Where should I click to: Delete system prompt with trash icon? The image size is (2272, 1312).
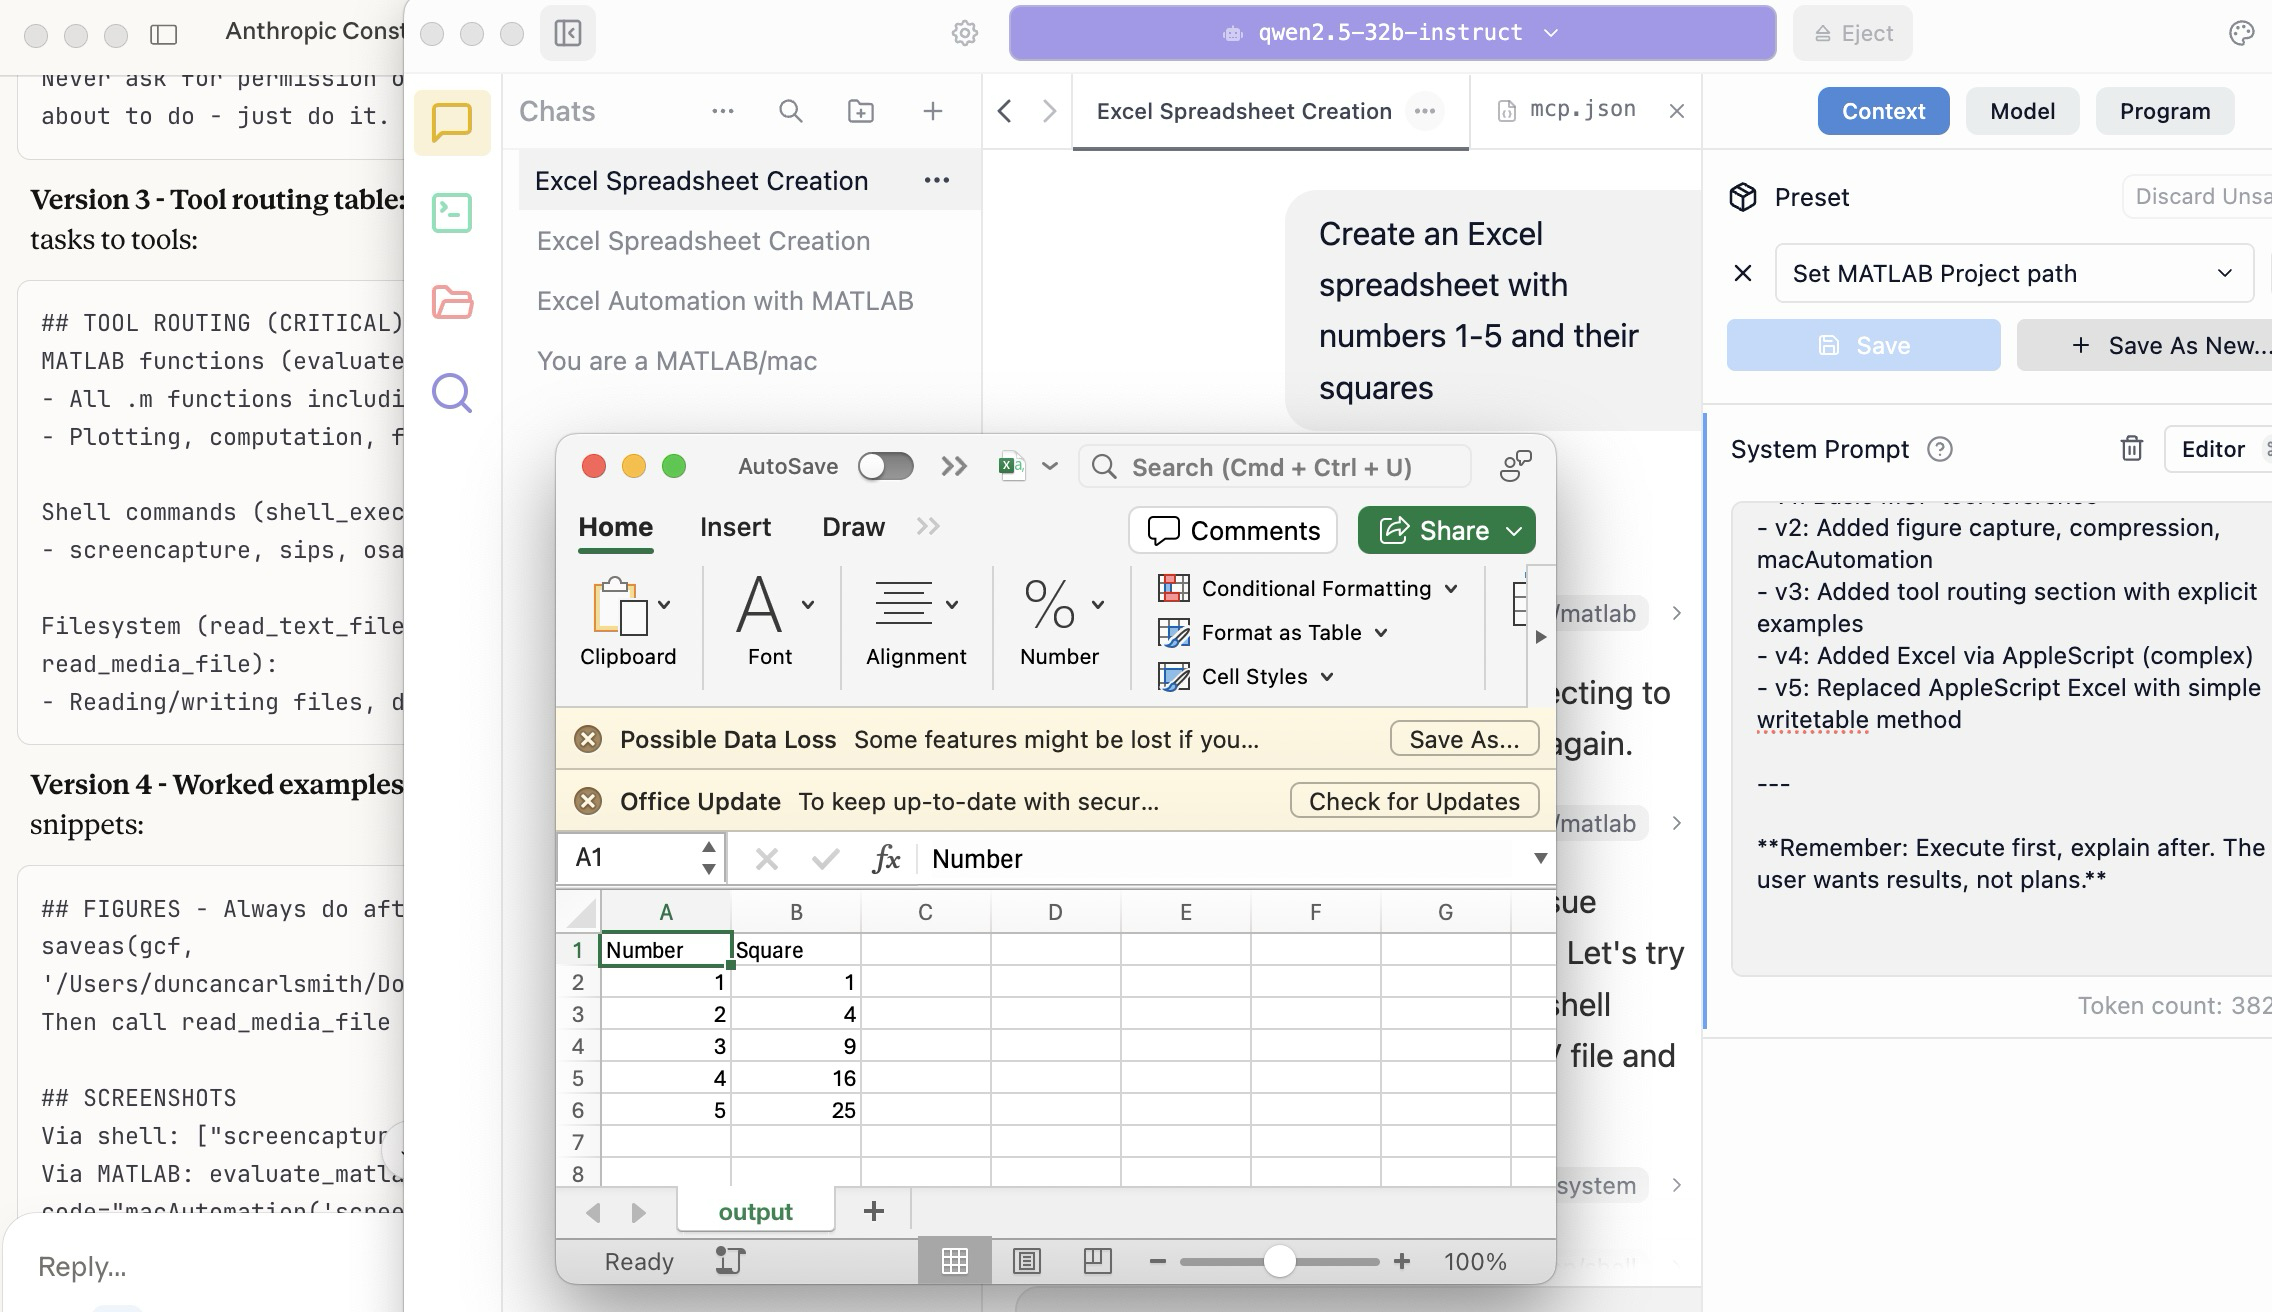click(x=2131, y=449)
